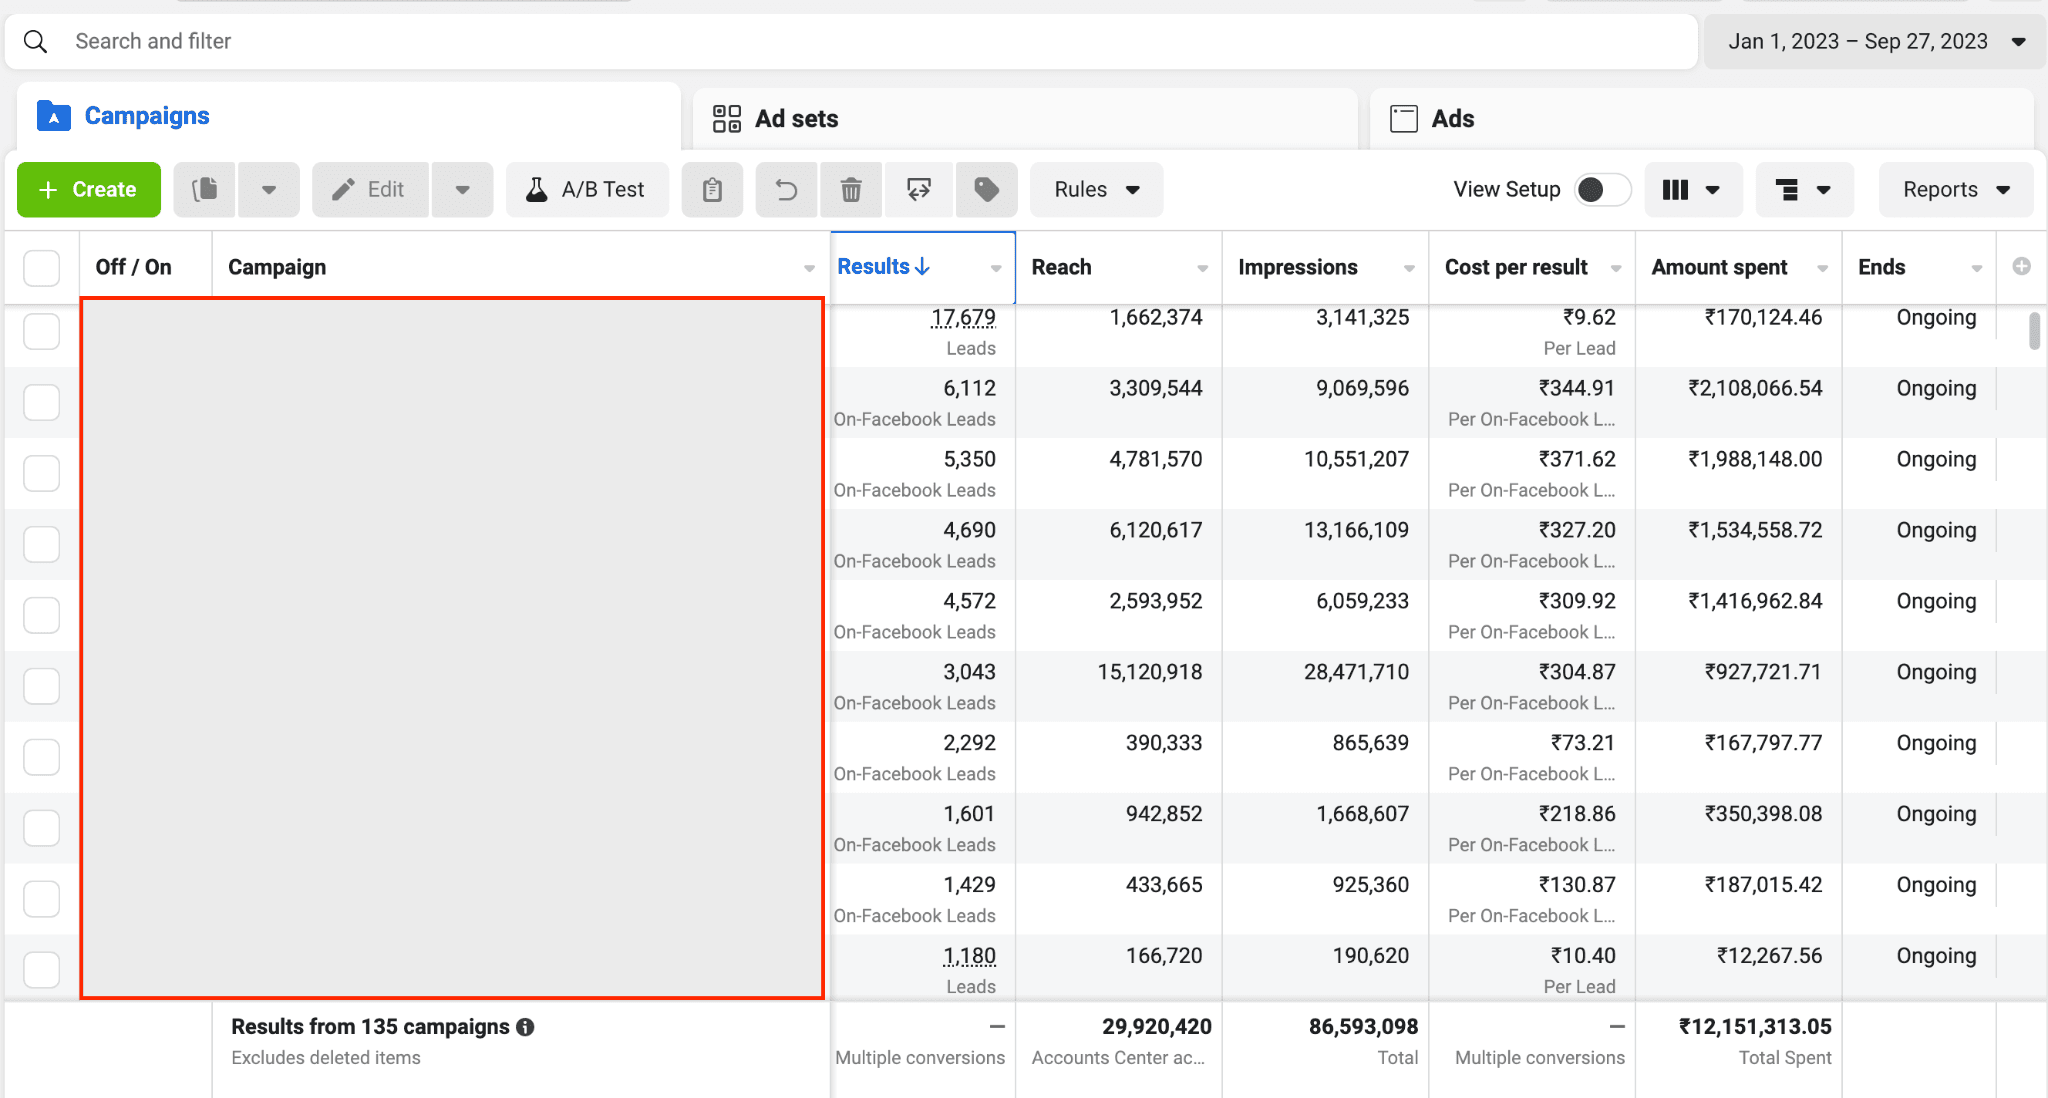This screenshot has width=2048, height=1098.
Task: Check the row with 4,572 results
Action: [41, 615]
